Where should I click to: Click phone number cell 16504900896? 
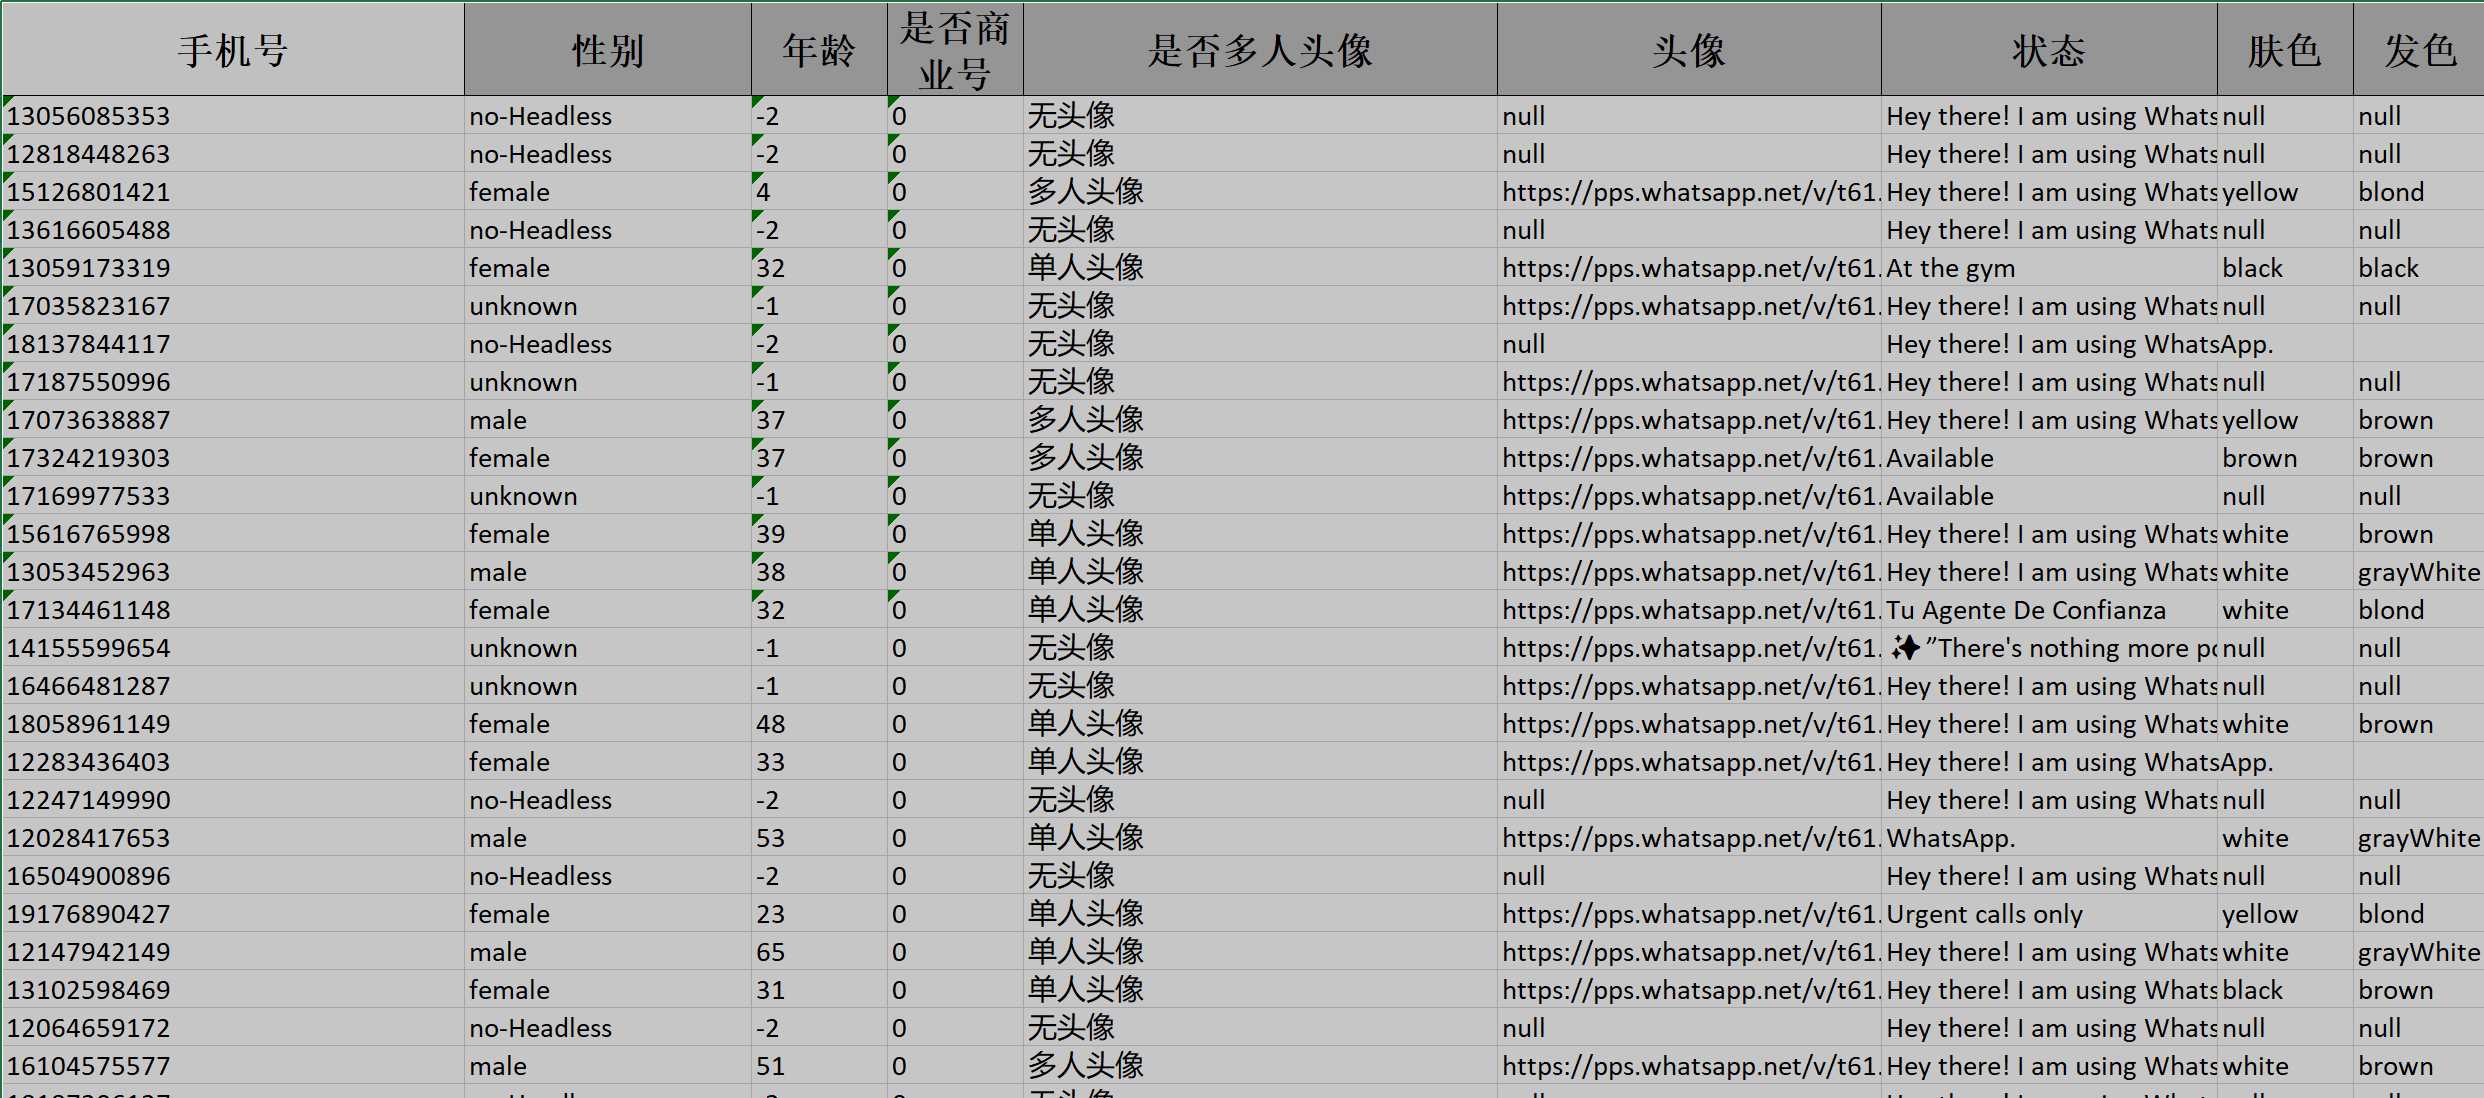[x=233, y=876]
